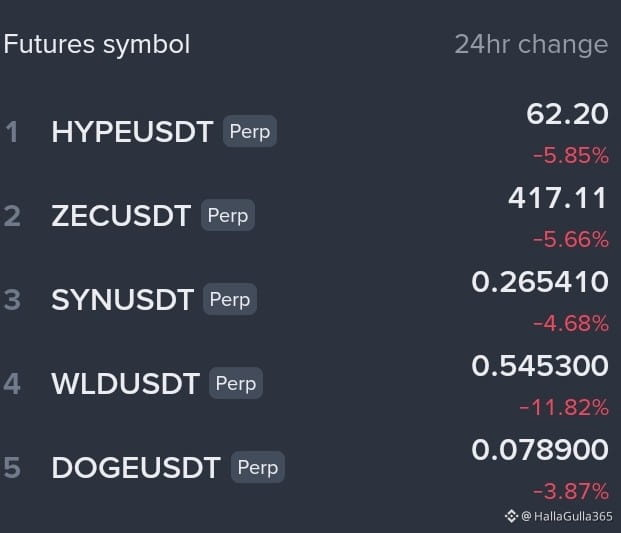Open the DOGEUSDT futures symbol
621x533 pixels.
(136, 467)
